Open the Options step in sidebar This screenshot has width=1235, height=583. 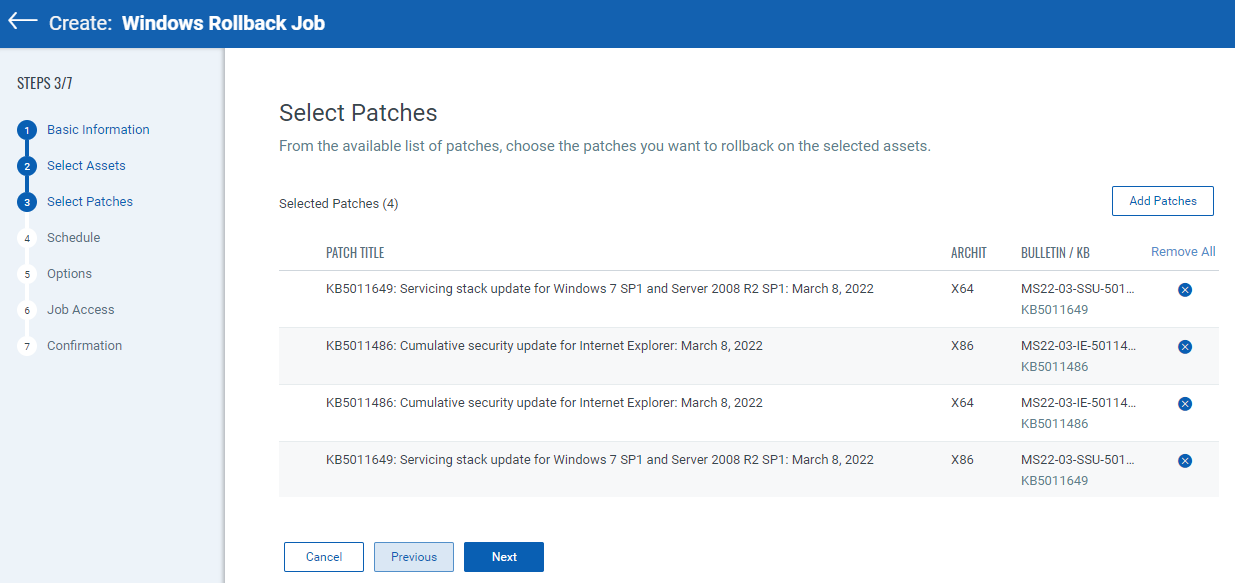[x=69, y=274]
